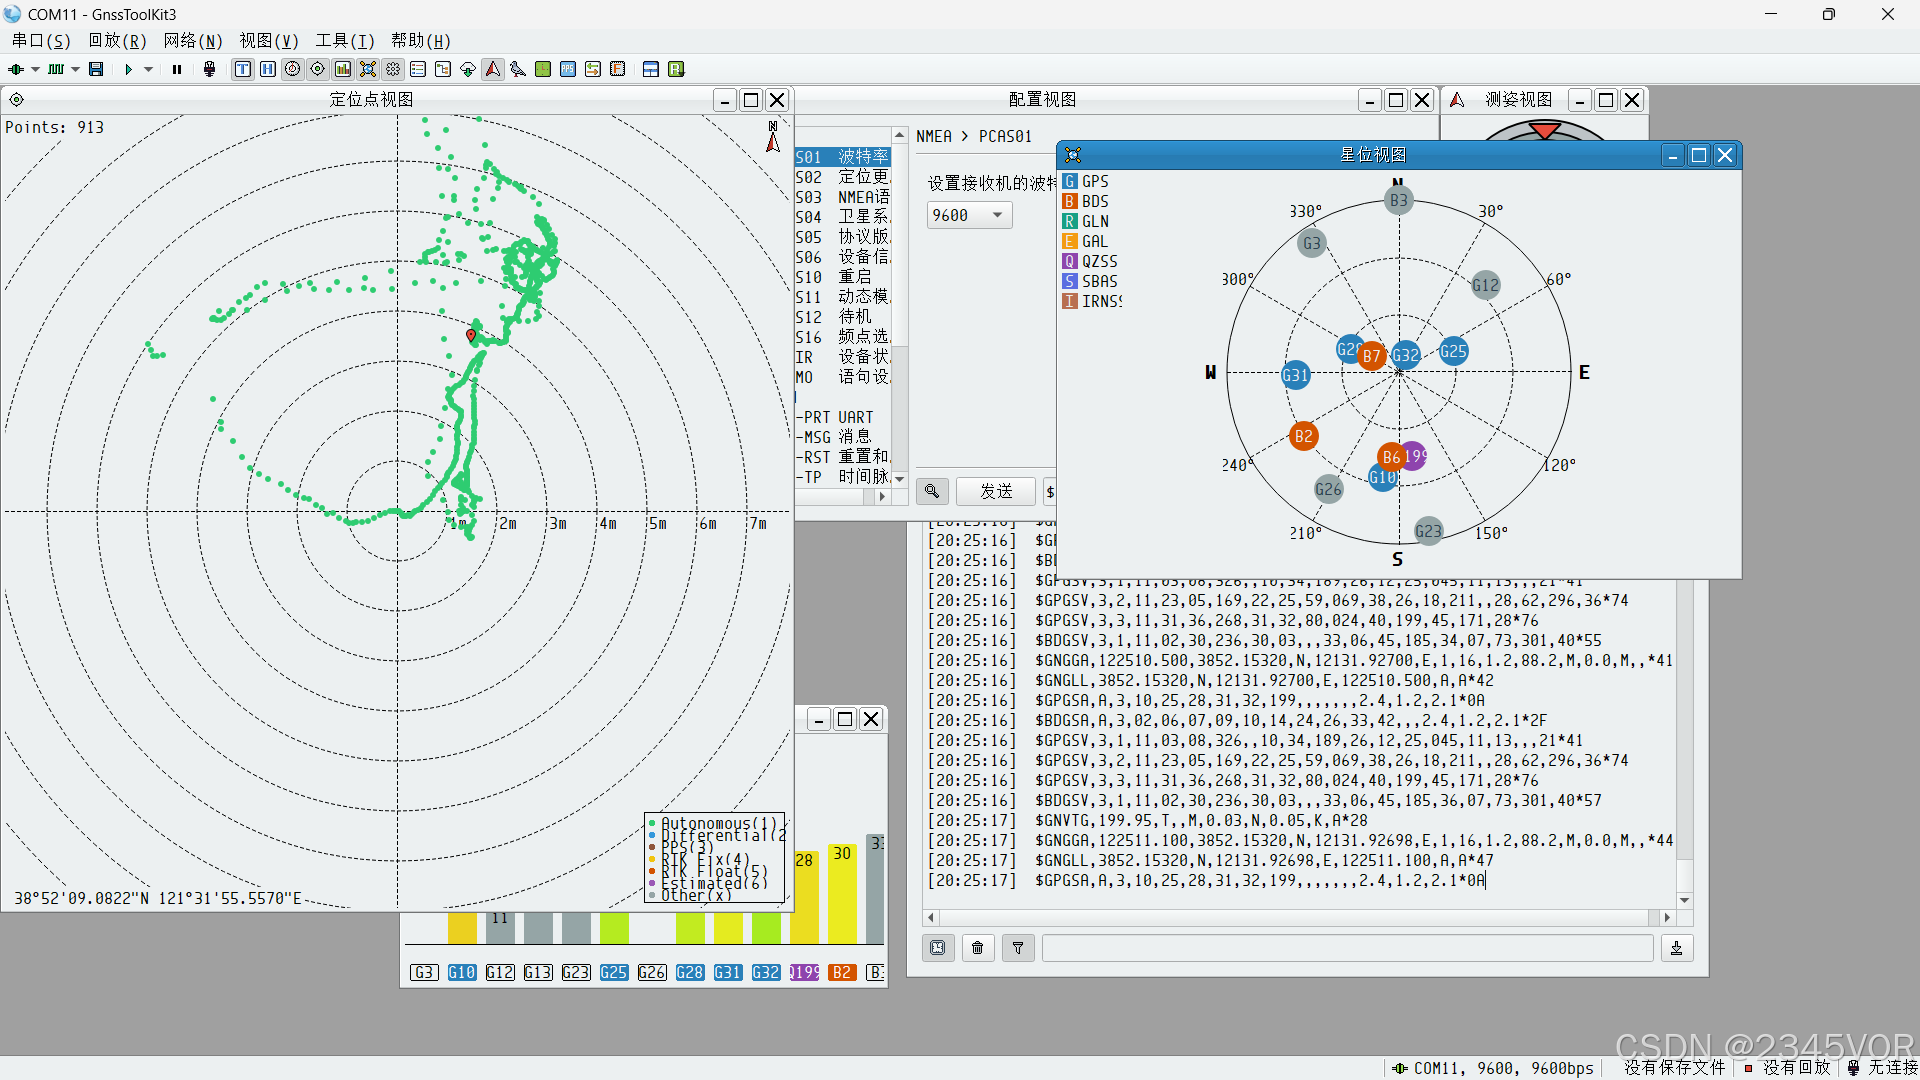Select S10 重启 in the command list

(843, 277)
